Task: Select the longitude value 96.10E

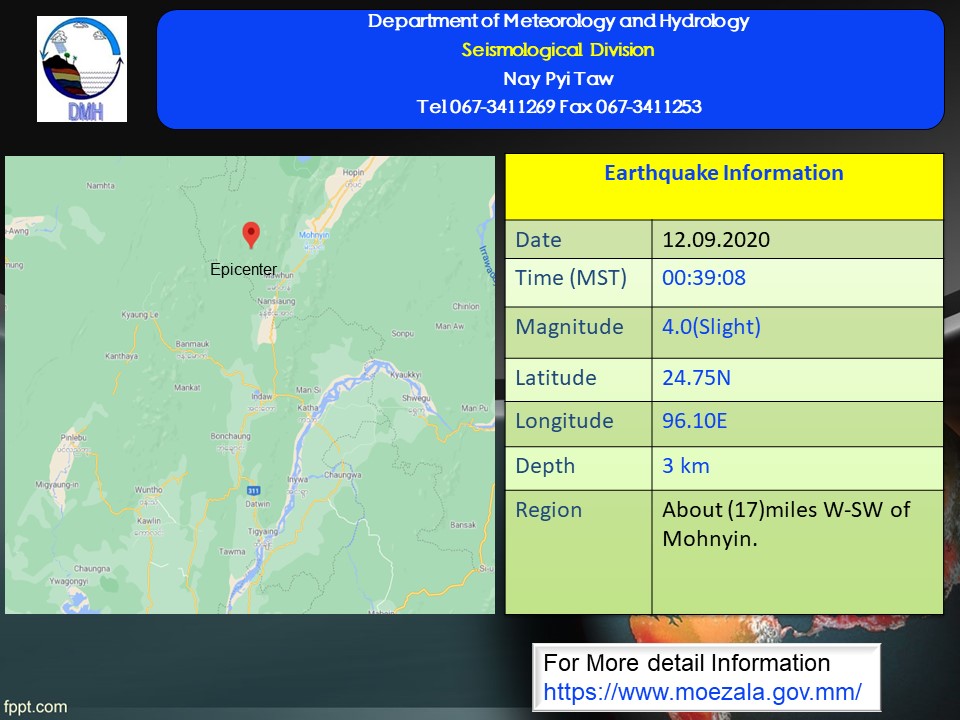Action: coord(694,421)
